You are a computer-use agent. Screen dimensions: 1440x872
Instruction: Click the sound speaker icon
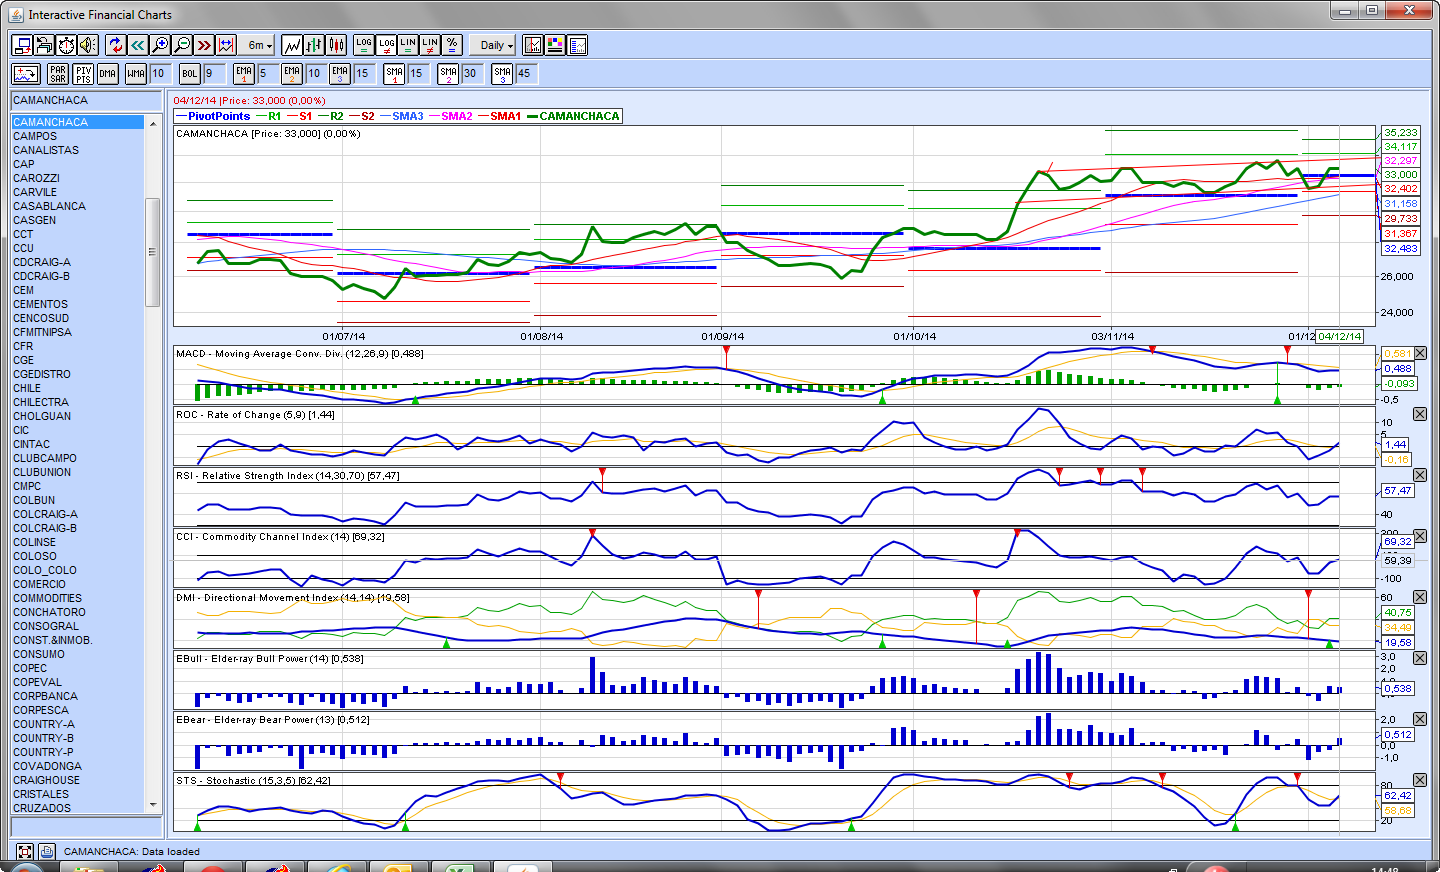tap(88, 45)
